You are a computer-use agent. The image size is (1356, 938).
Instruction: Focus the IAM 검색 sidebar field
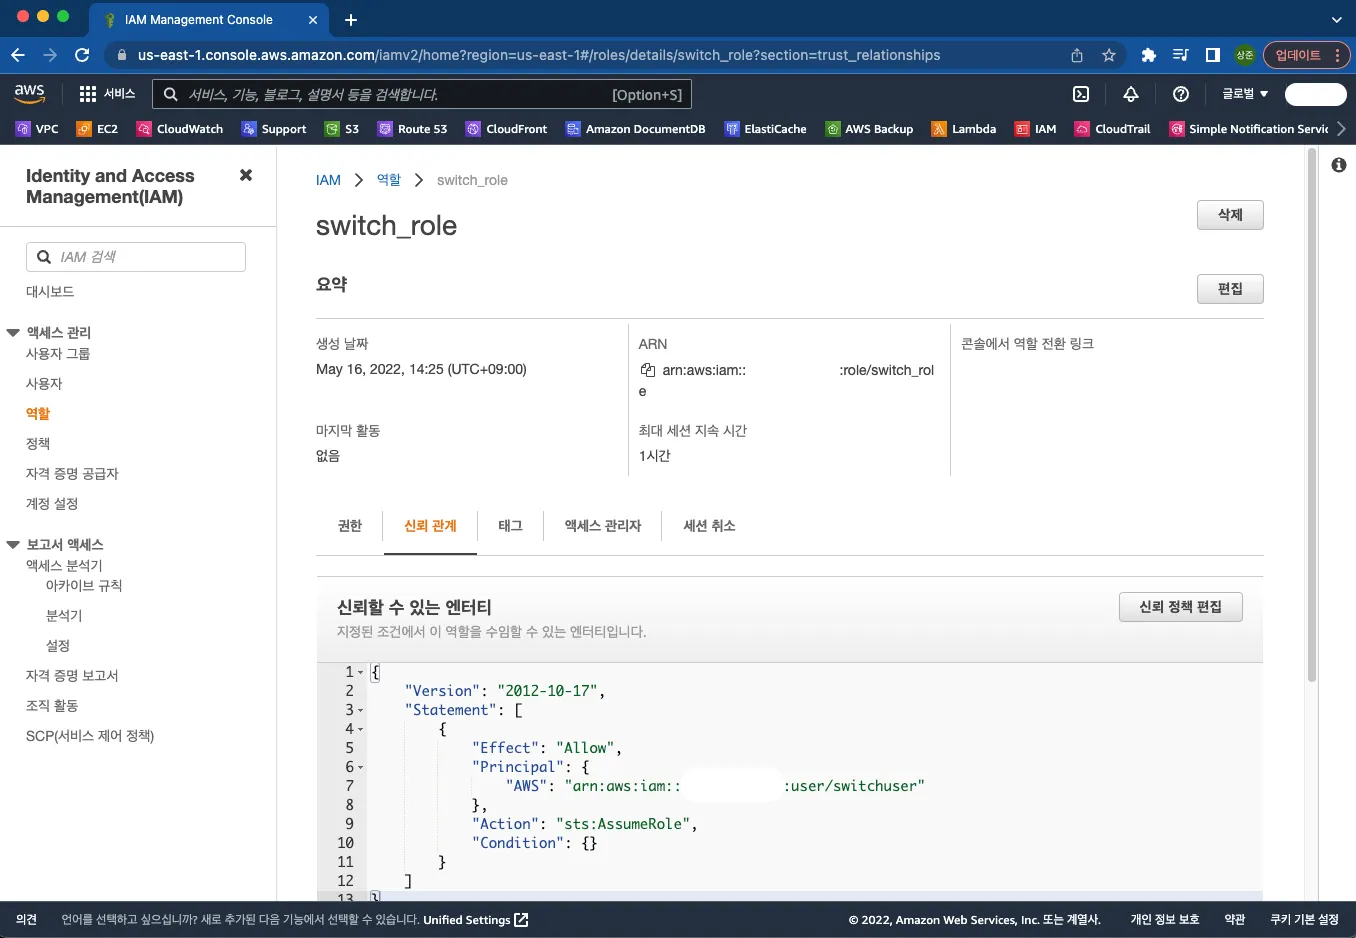pyautogui.click(x=136, y=257)
